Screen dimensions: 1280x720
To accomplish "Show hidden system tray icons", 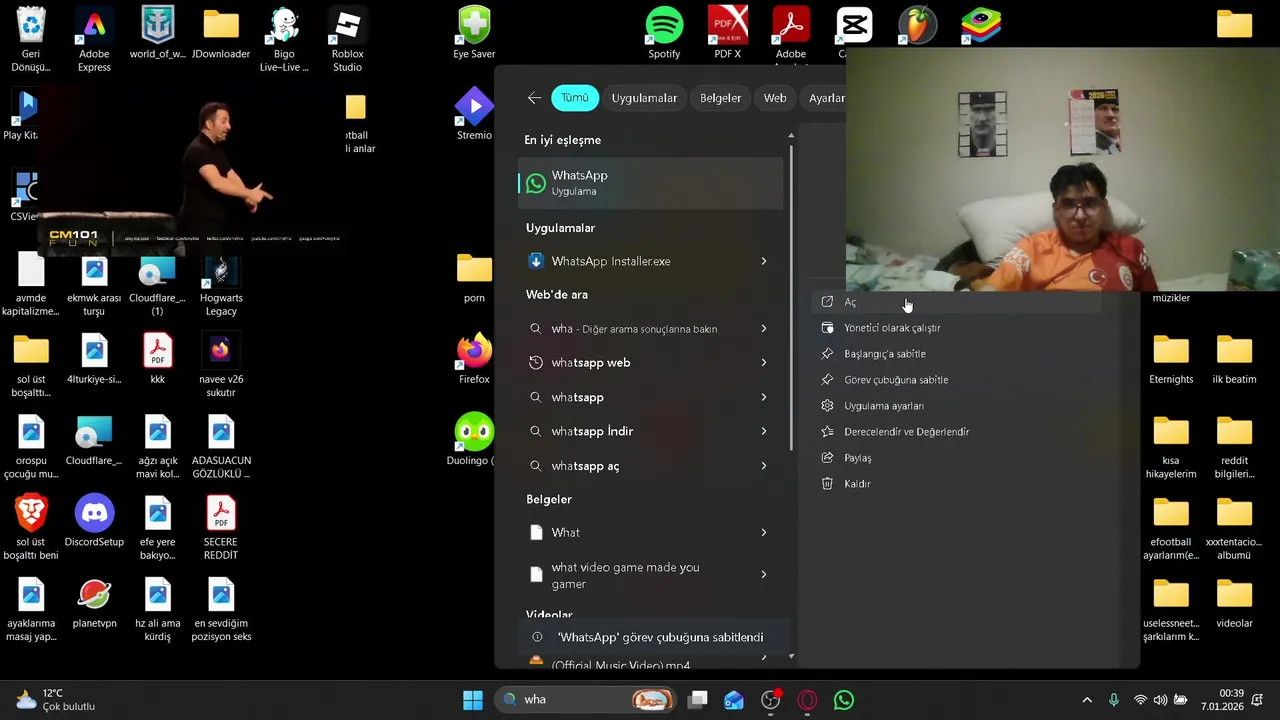I will [1087, 700].
